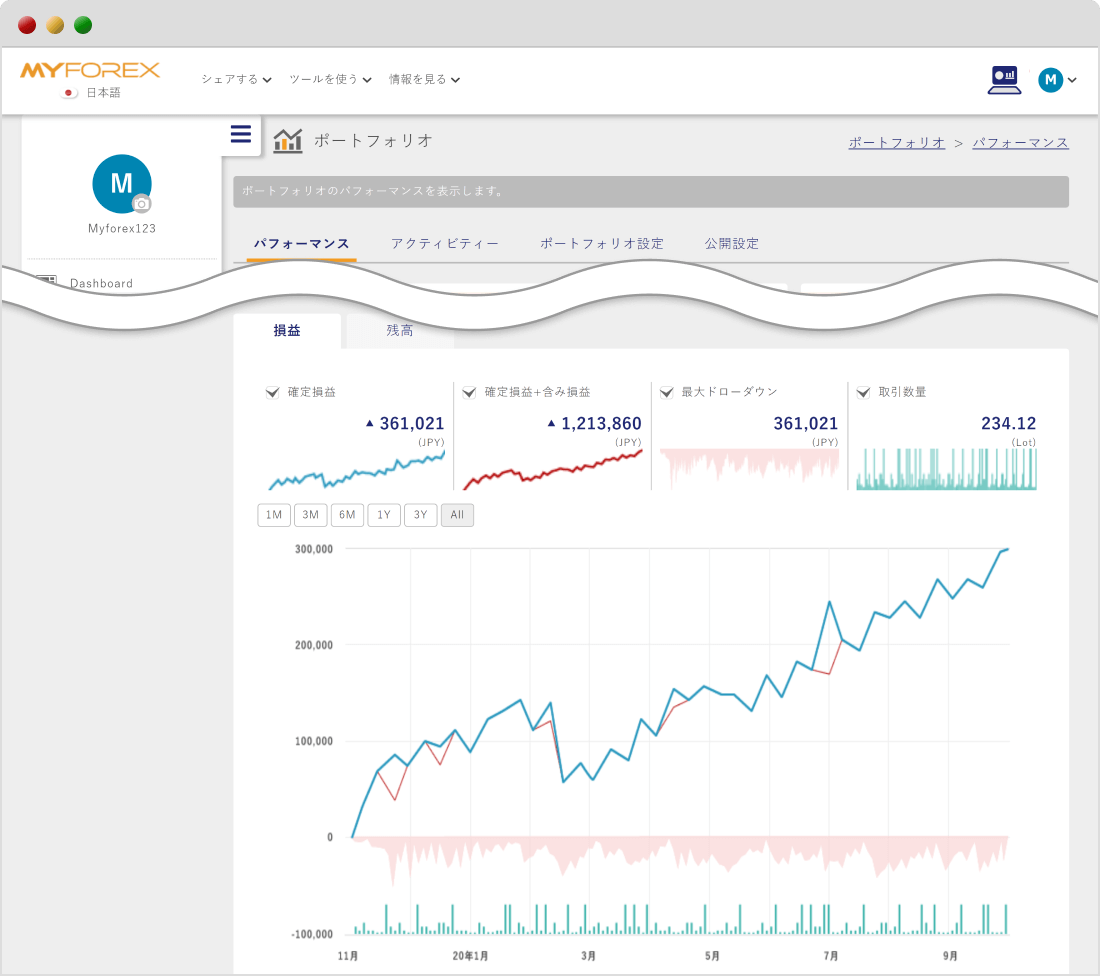This screenshot has width=1100, height=976.
Task: Expand the シェアする dropdown menu
Action: pyautogui.click(x=235, y=79)
